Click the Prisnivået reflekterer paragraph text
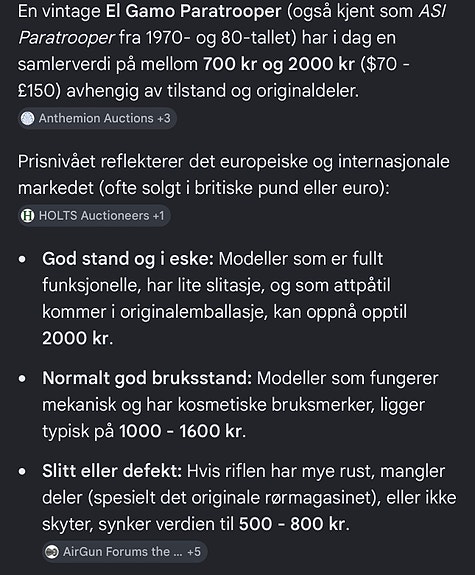Viewport: 475px width, 575px height. (x=234, y=175)
